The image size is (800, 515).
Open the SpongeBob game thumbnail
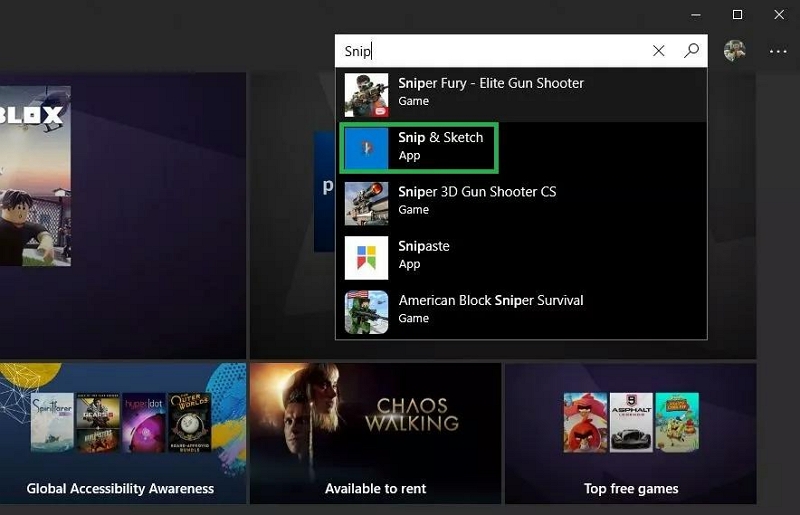point(677,423)
